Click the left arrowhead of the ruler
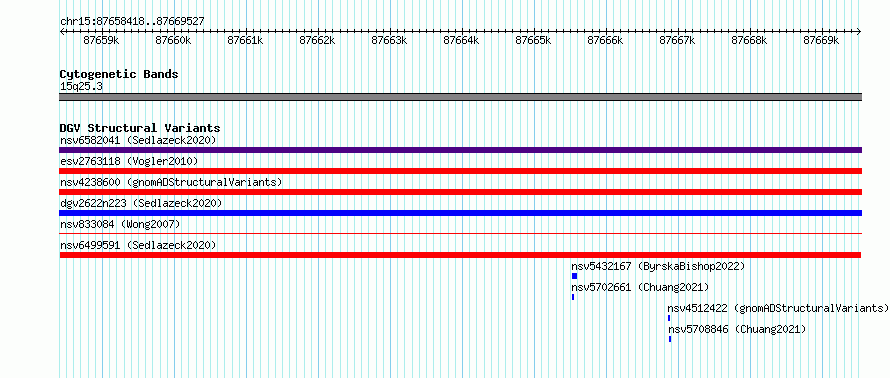The width and height of the screenshot is (890, 378). pyautogui.click(x=62, y=32)
